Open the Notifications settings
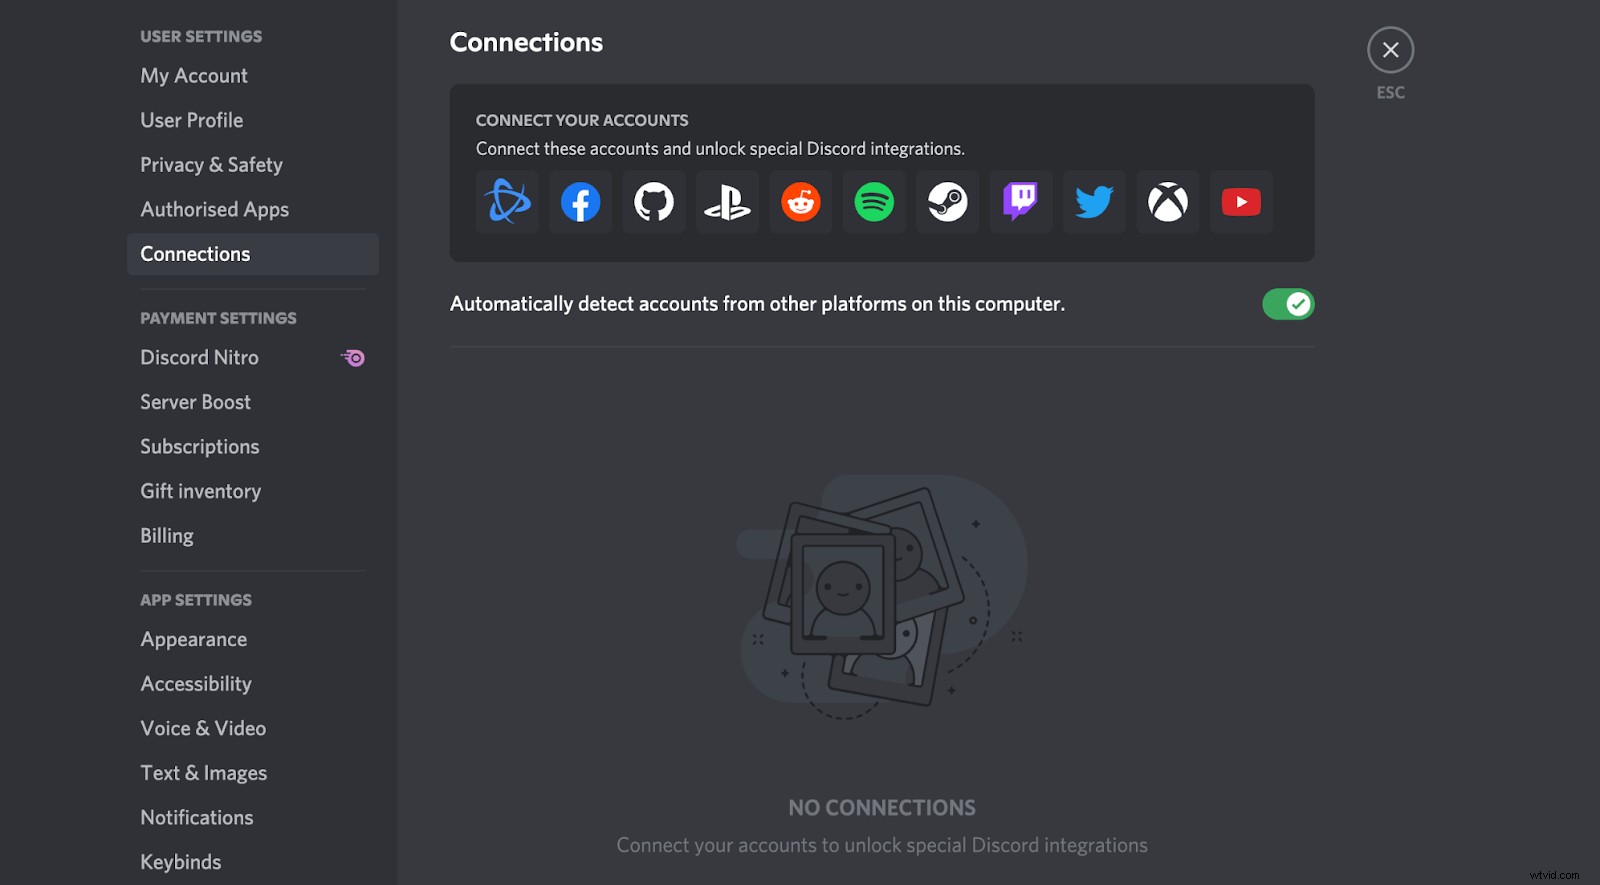 coord(196,817)
